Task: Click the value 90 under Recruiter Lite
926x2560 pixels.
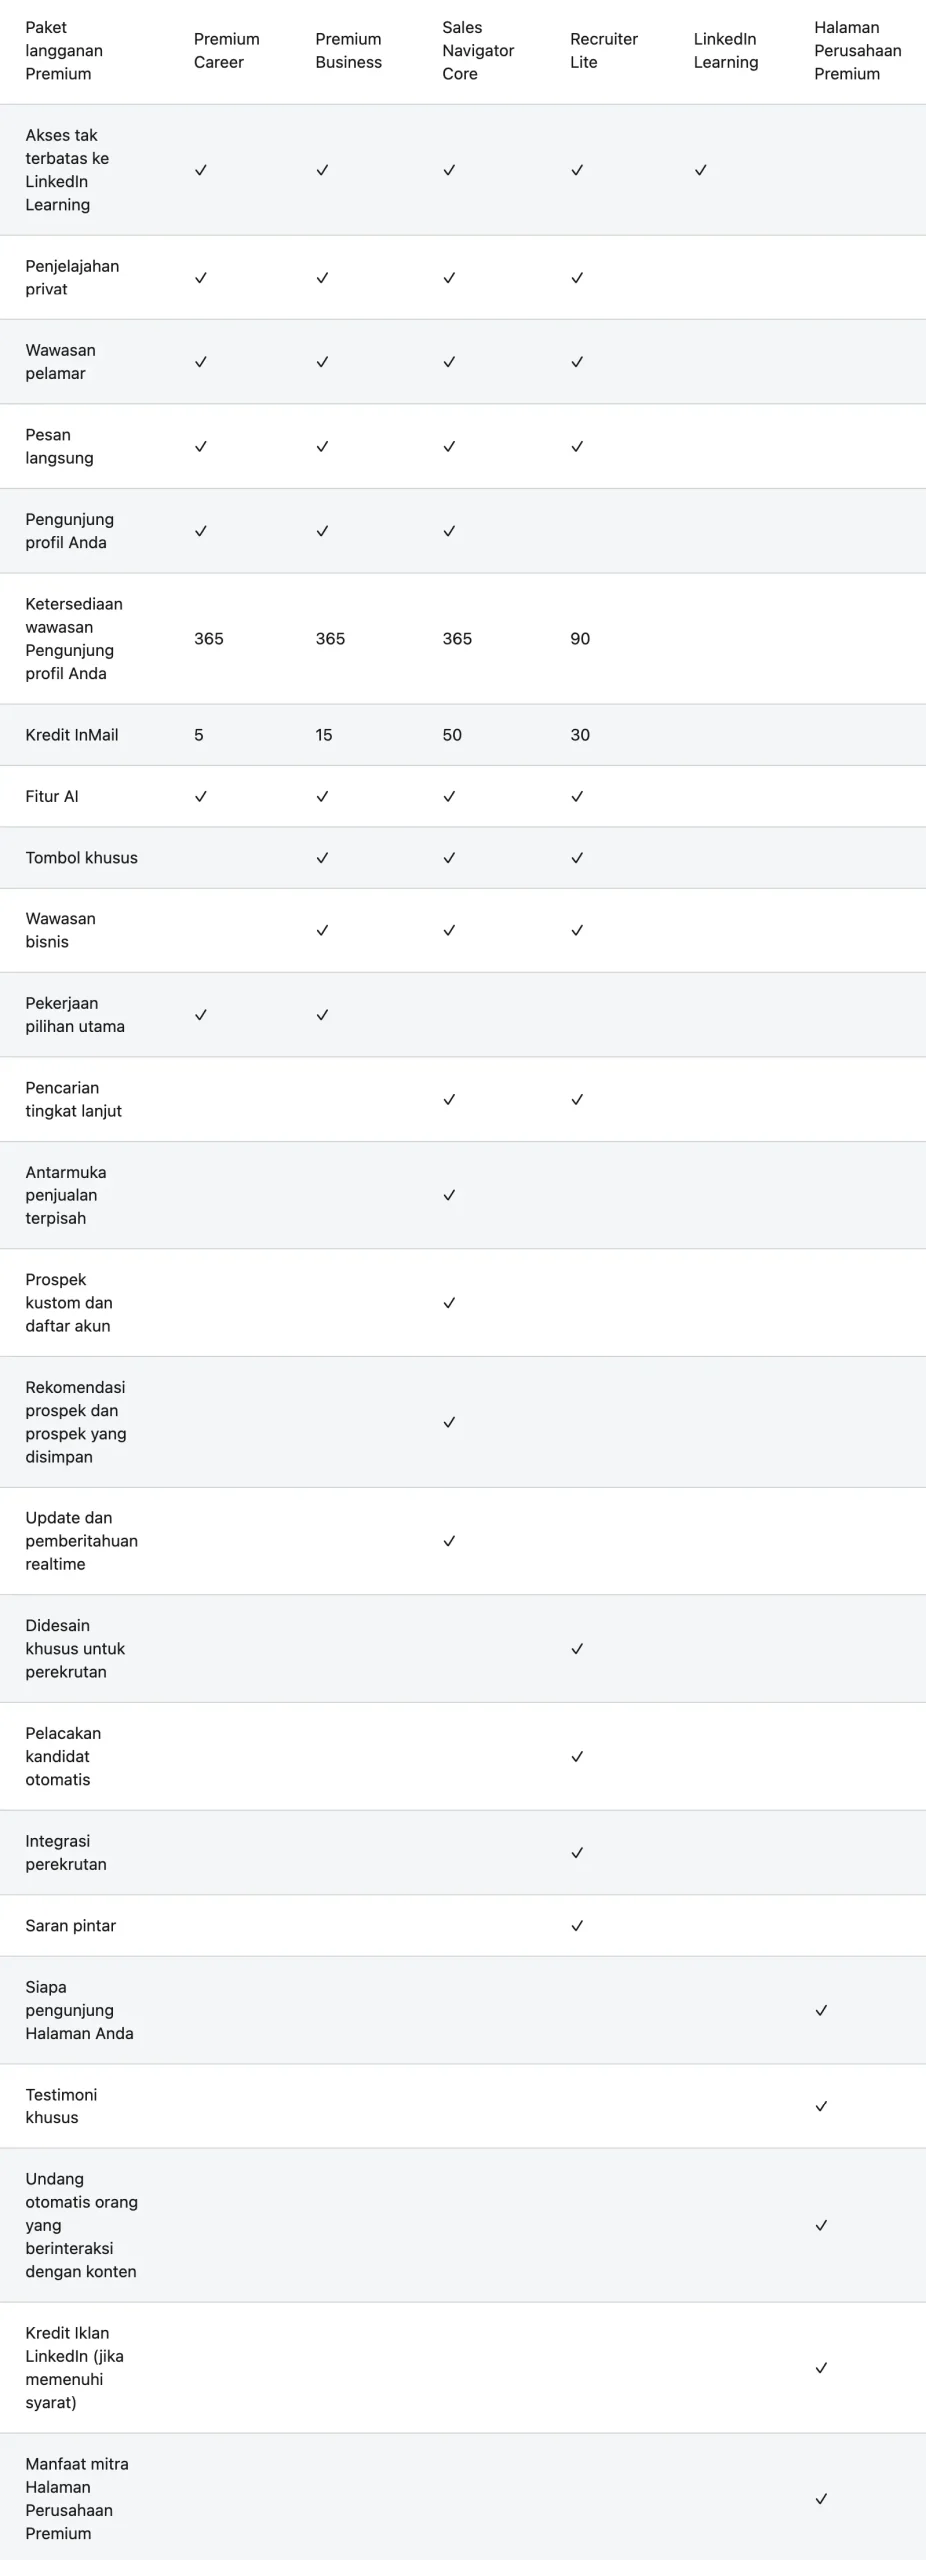Action: click(580, 639)
